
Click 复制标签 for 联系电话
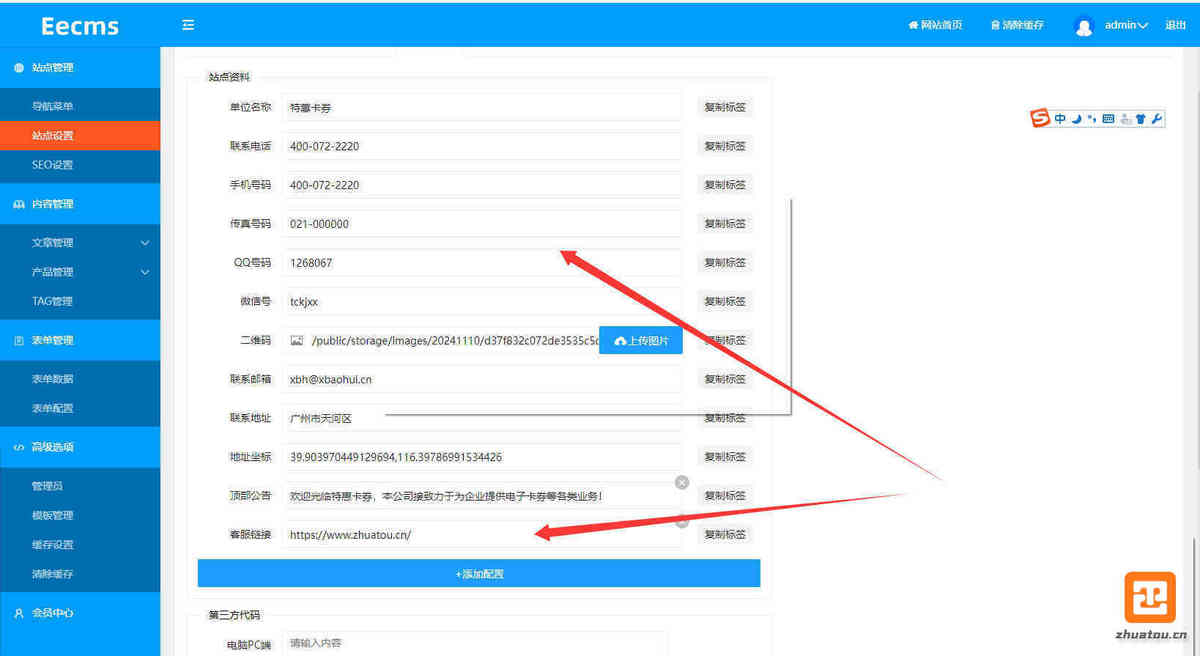[x=725, y=146]
